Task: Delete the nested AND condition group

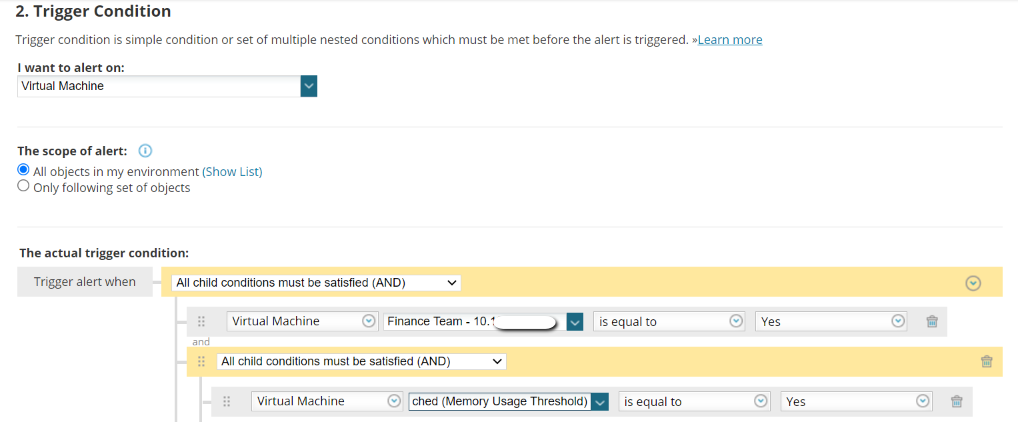Action: (x=986, y=362)
